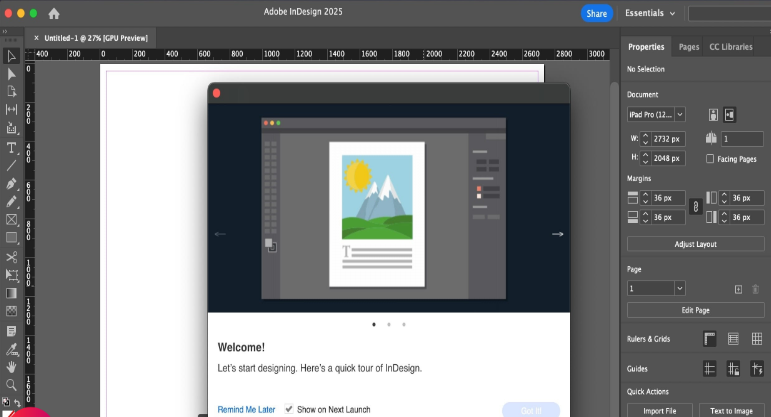The width and height of the screenshot is (771, 417).
Task: Enable the Facing Pages checkbox
Action: [710, 159]
